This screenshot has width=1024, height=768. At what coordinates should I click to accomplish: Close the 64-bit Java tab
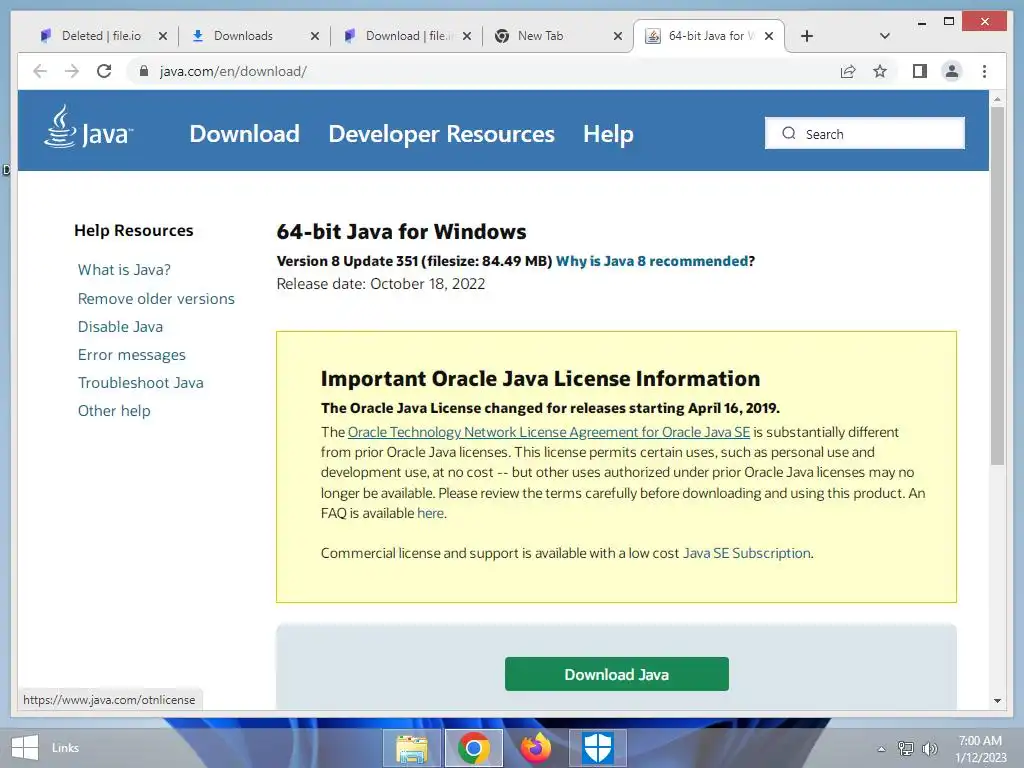[x=769, y=36]
